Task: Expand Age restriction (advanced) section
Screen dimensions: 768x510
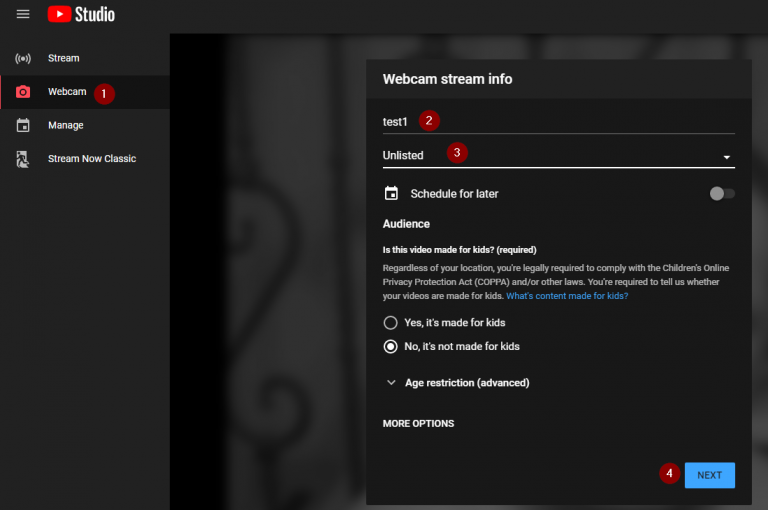Action: [x=466, y=383]
